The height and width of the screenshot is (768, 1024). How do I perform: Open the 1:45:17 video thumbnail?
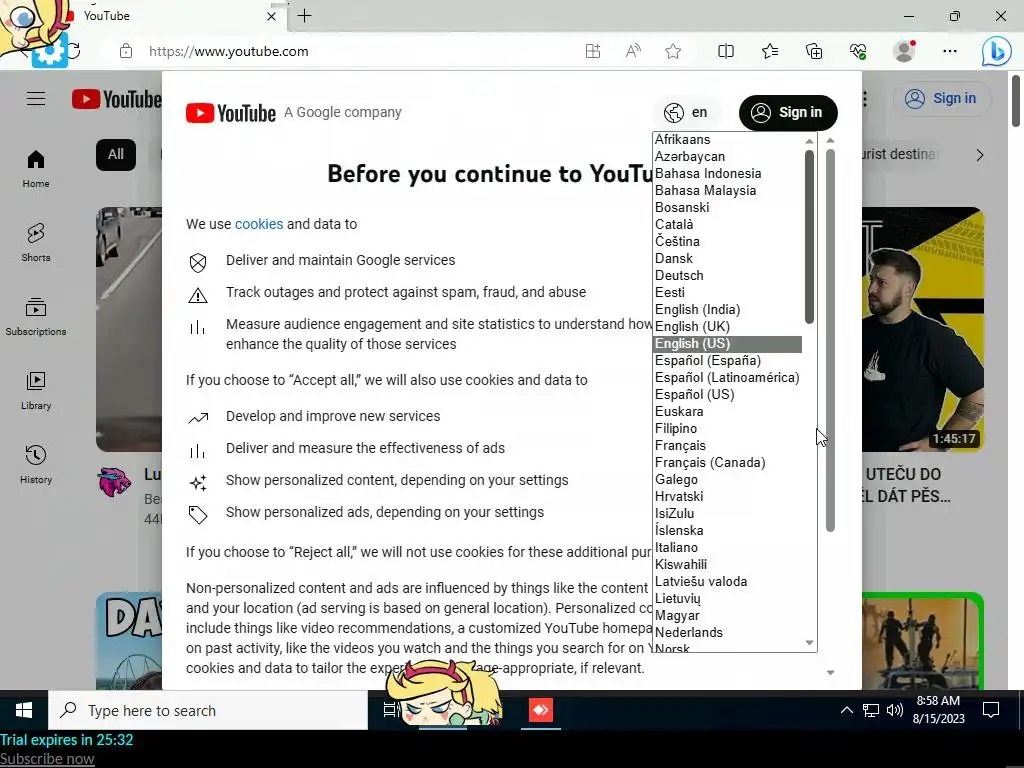coord(923,329)
